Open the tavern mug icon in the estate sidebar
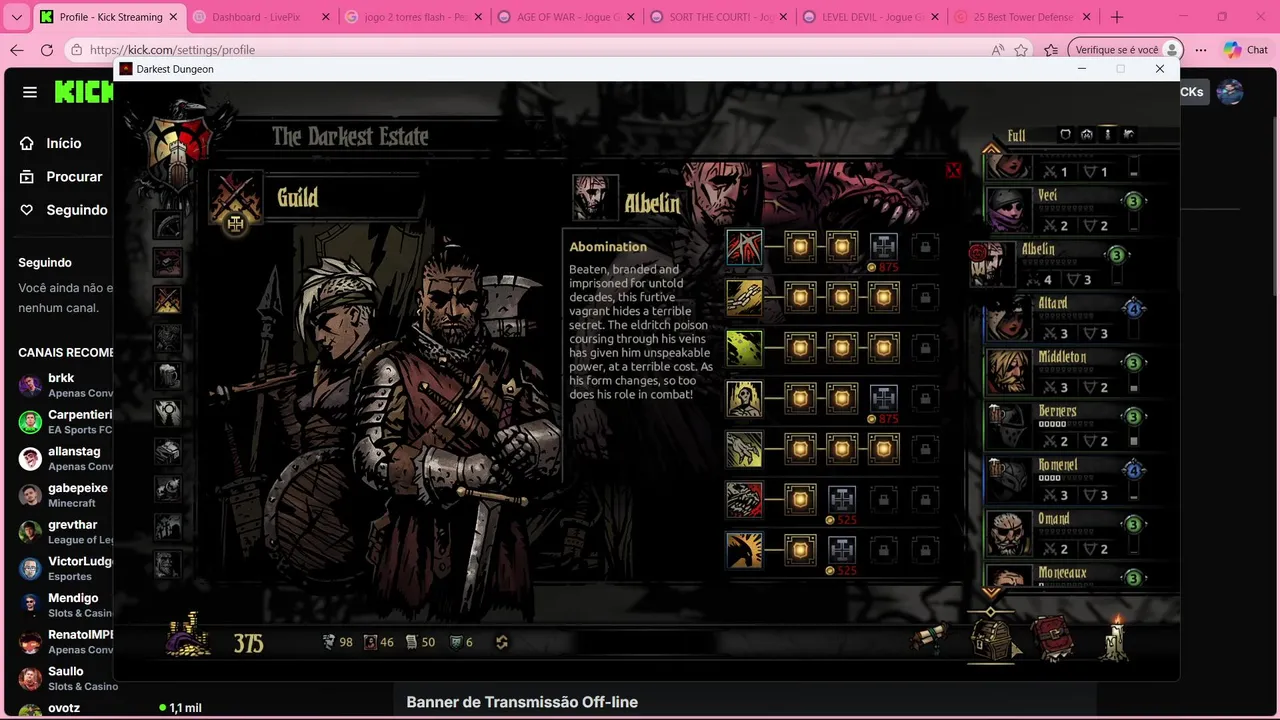The width and height of the screenshot is (1280, 720). 167,376
